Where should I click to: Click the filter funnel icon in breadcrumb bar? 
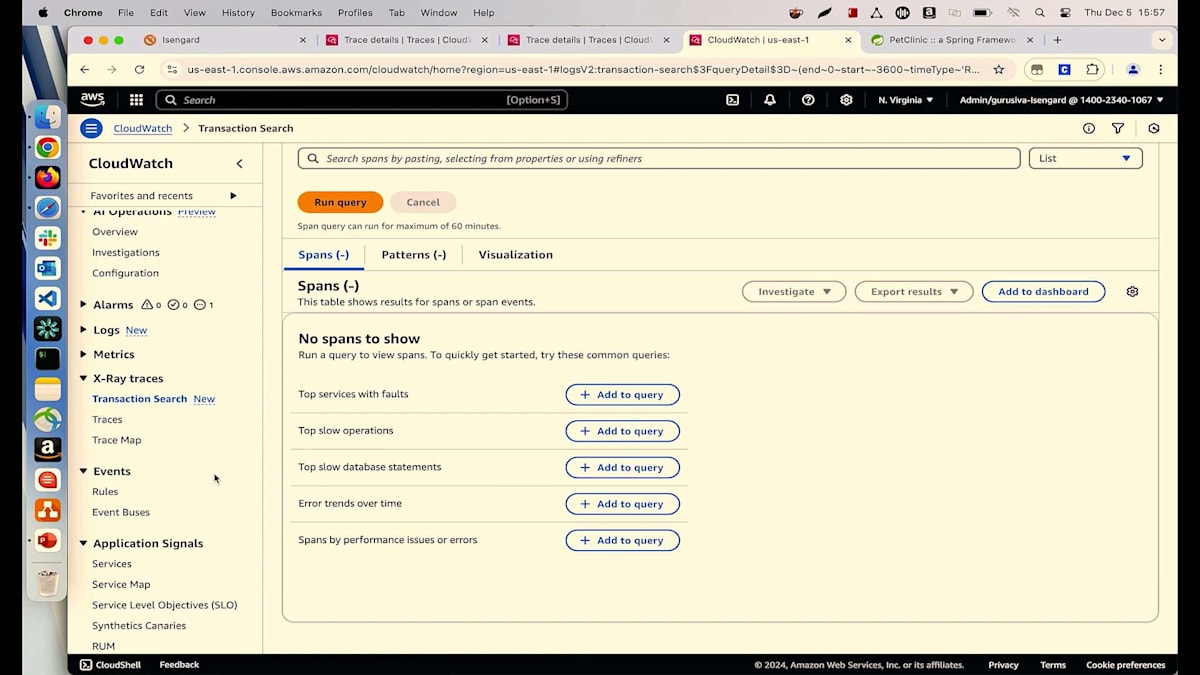tap(1118, 128)
